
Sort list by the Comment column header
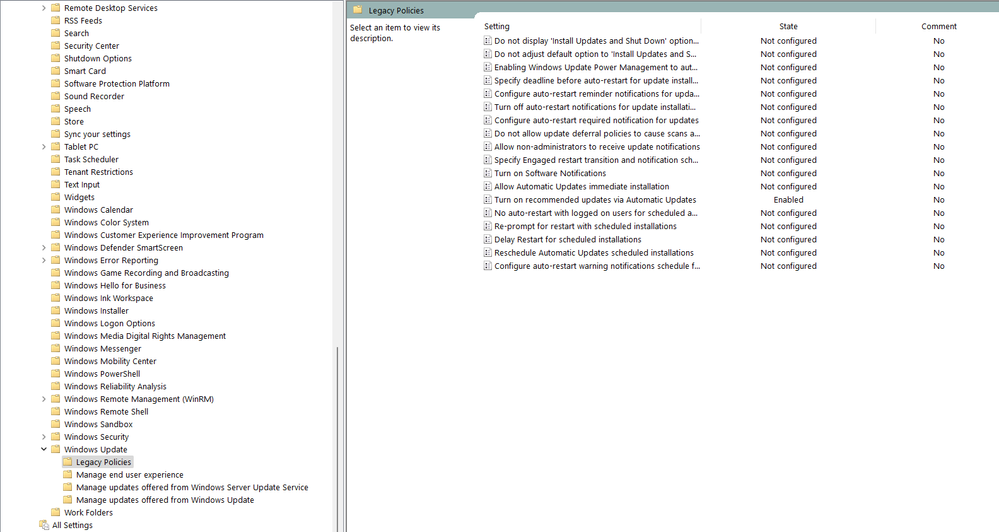click(937, 27)
